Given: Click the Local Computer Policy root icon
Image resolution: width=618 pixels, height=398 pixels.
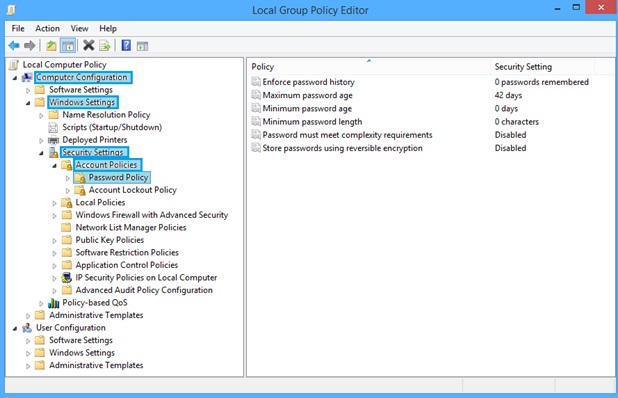Looking at the screenshot, I should click(x=14, y=65).
